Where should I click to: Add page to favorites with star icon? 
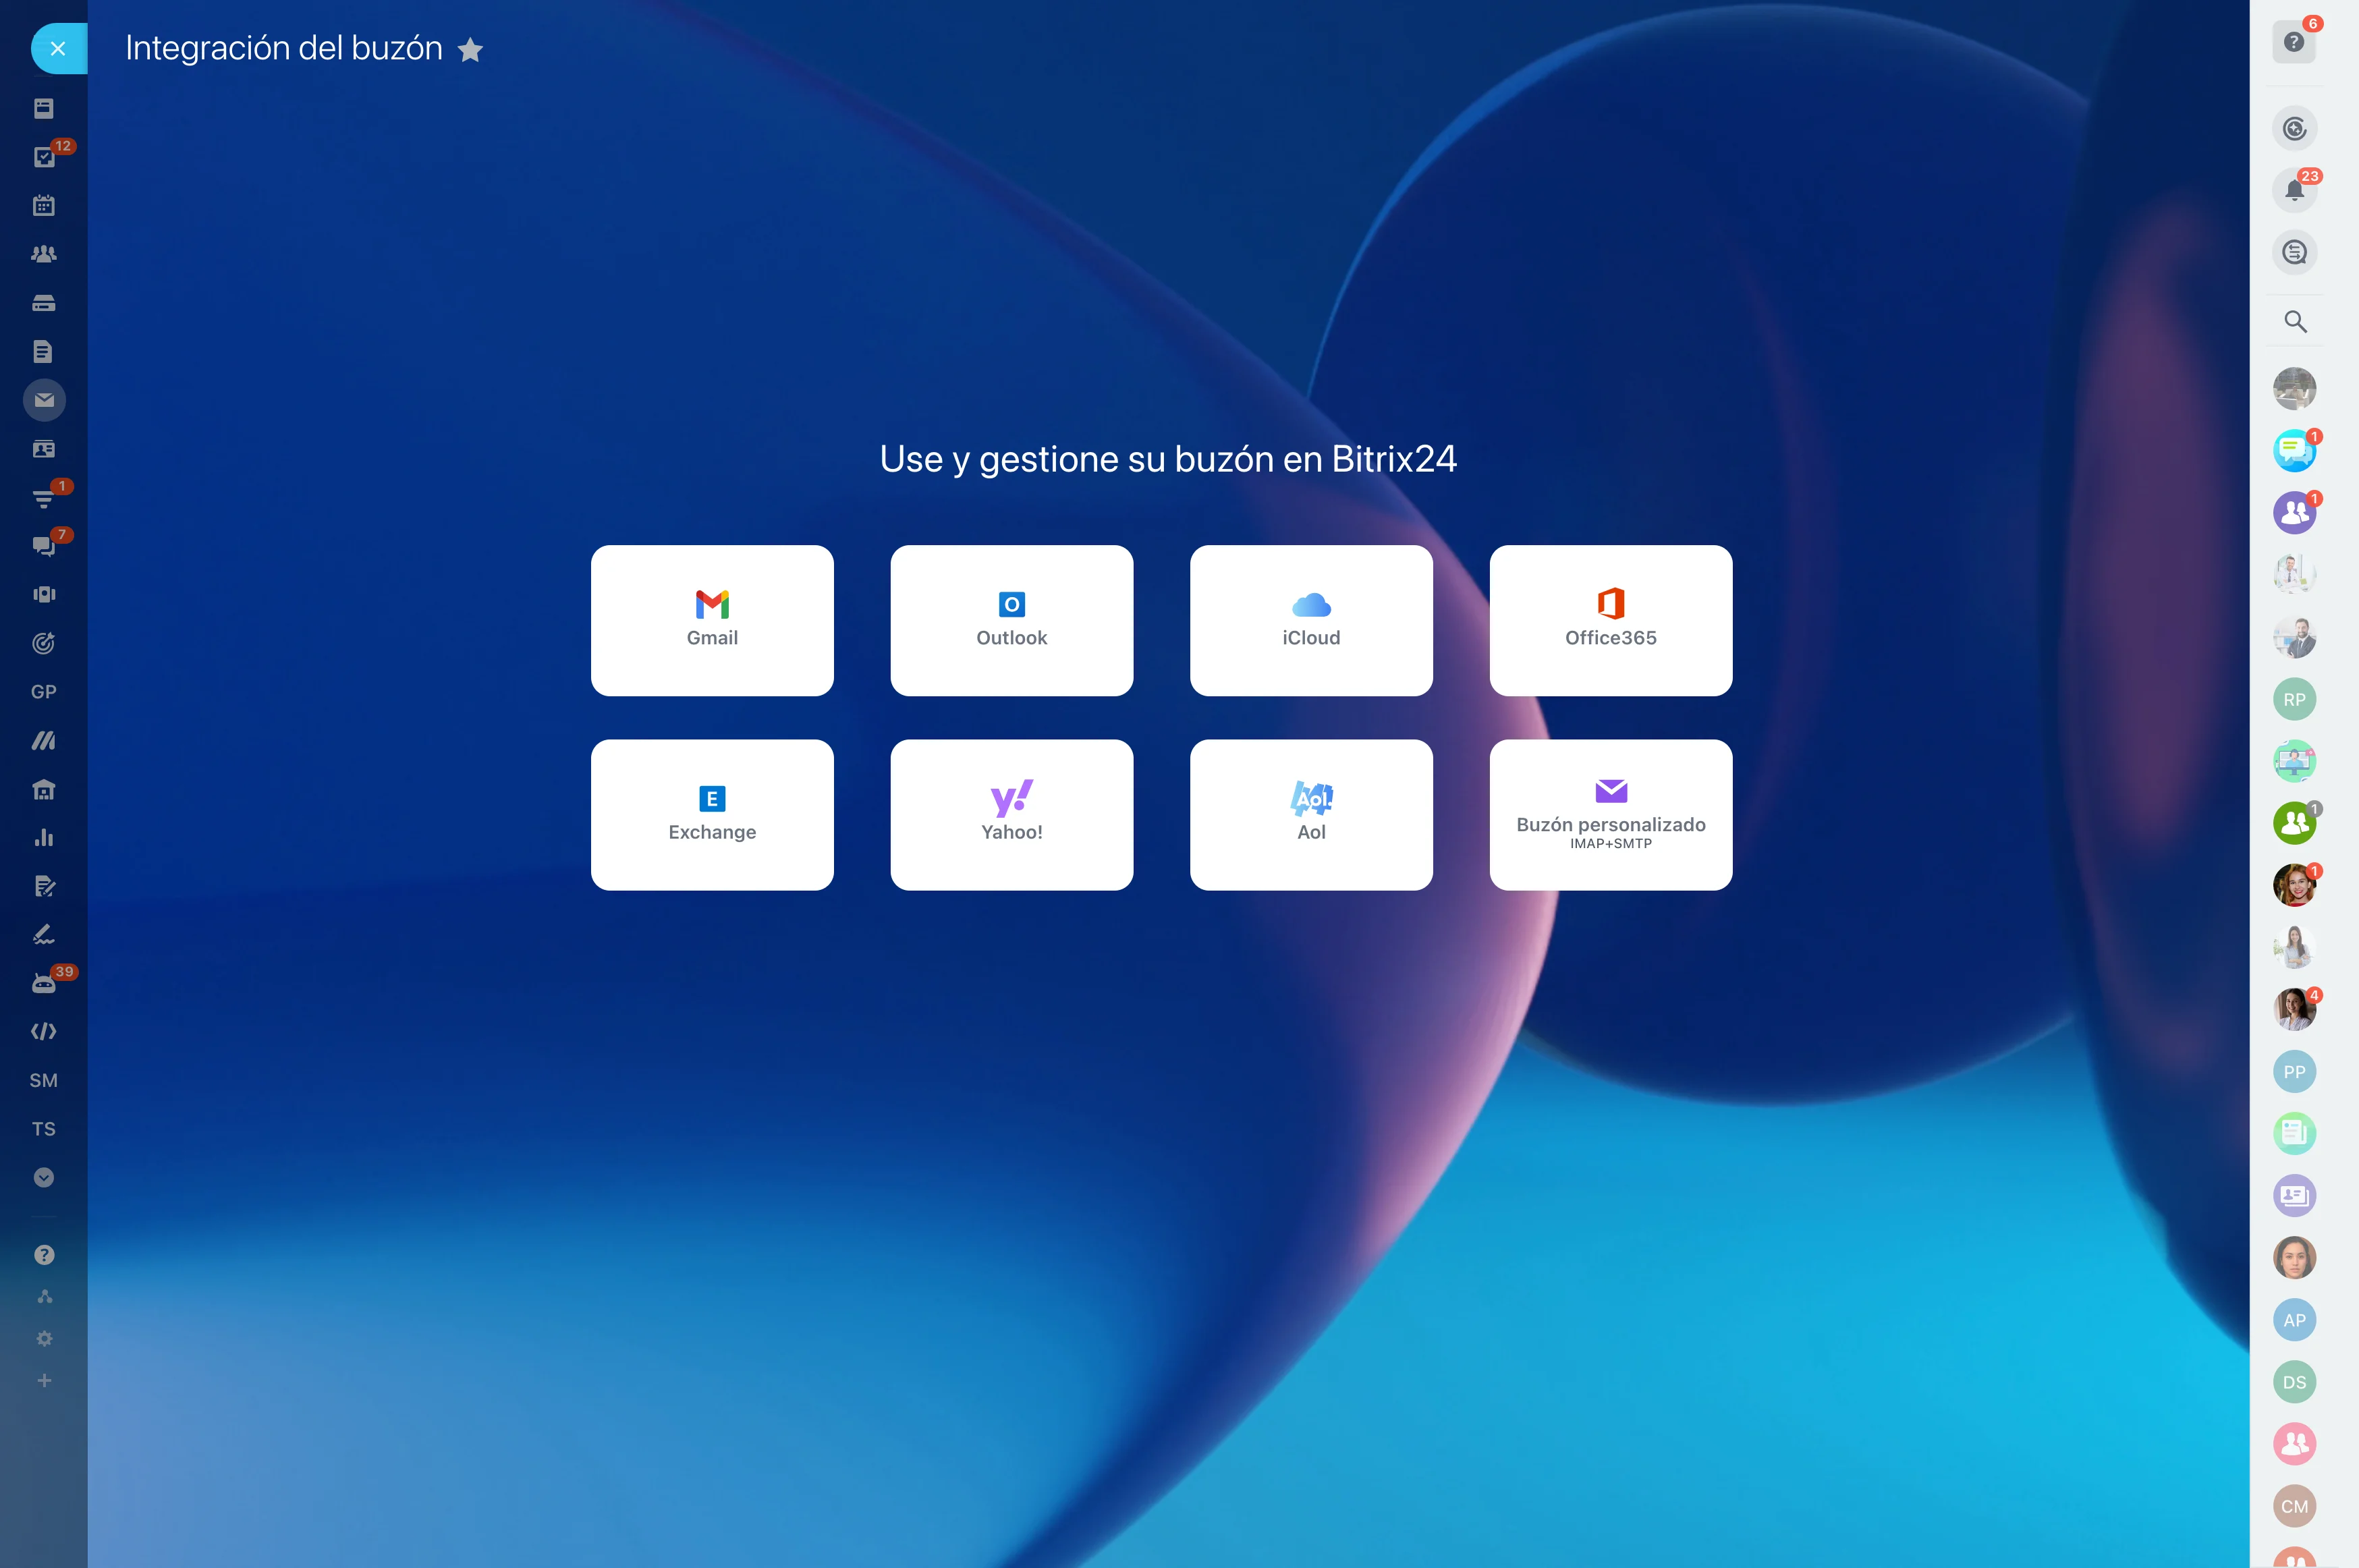click(470, 50)
